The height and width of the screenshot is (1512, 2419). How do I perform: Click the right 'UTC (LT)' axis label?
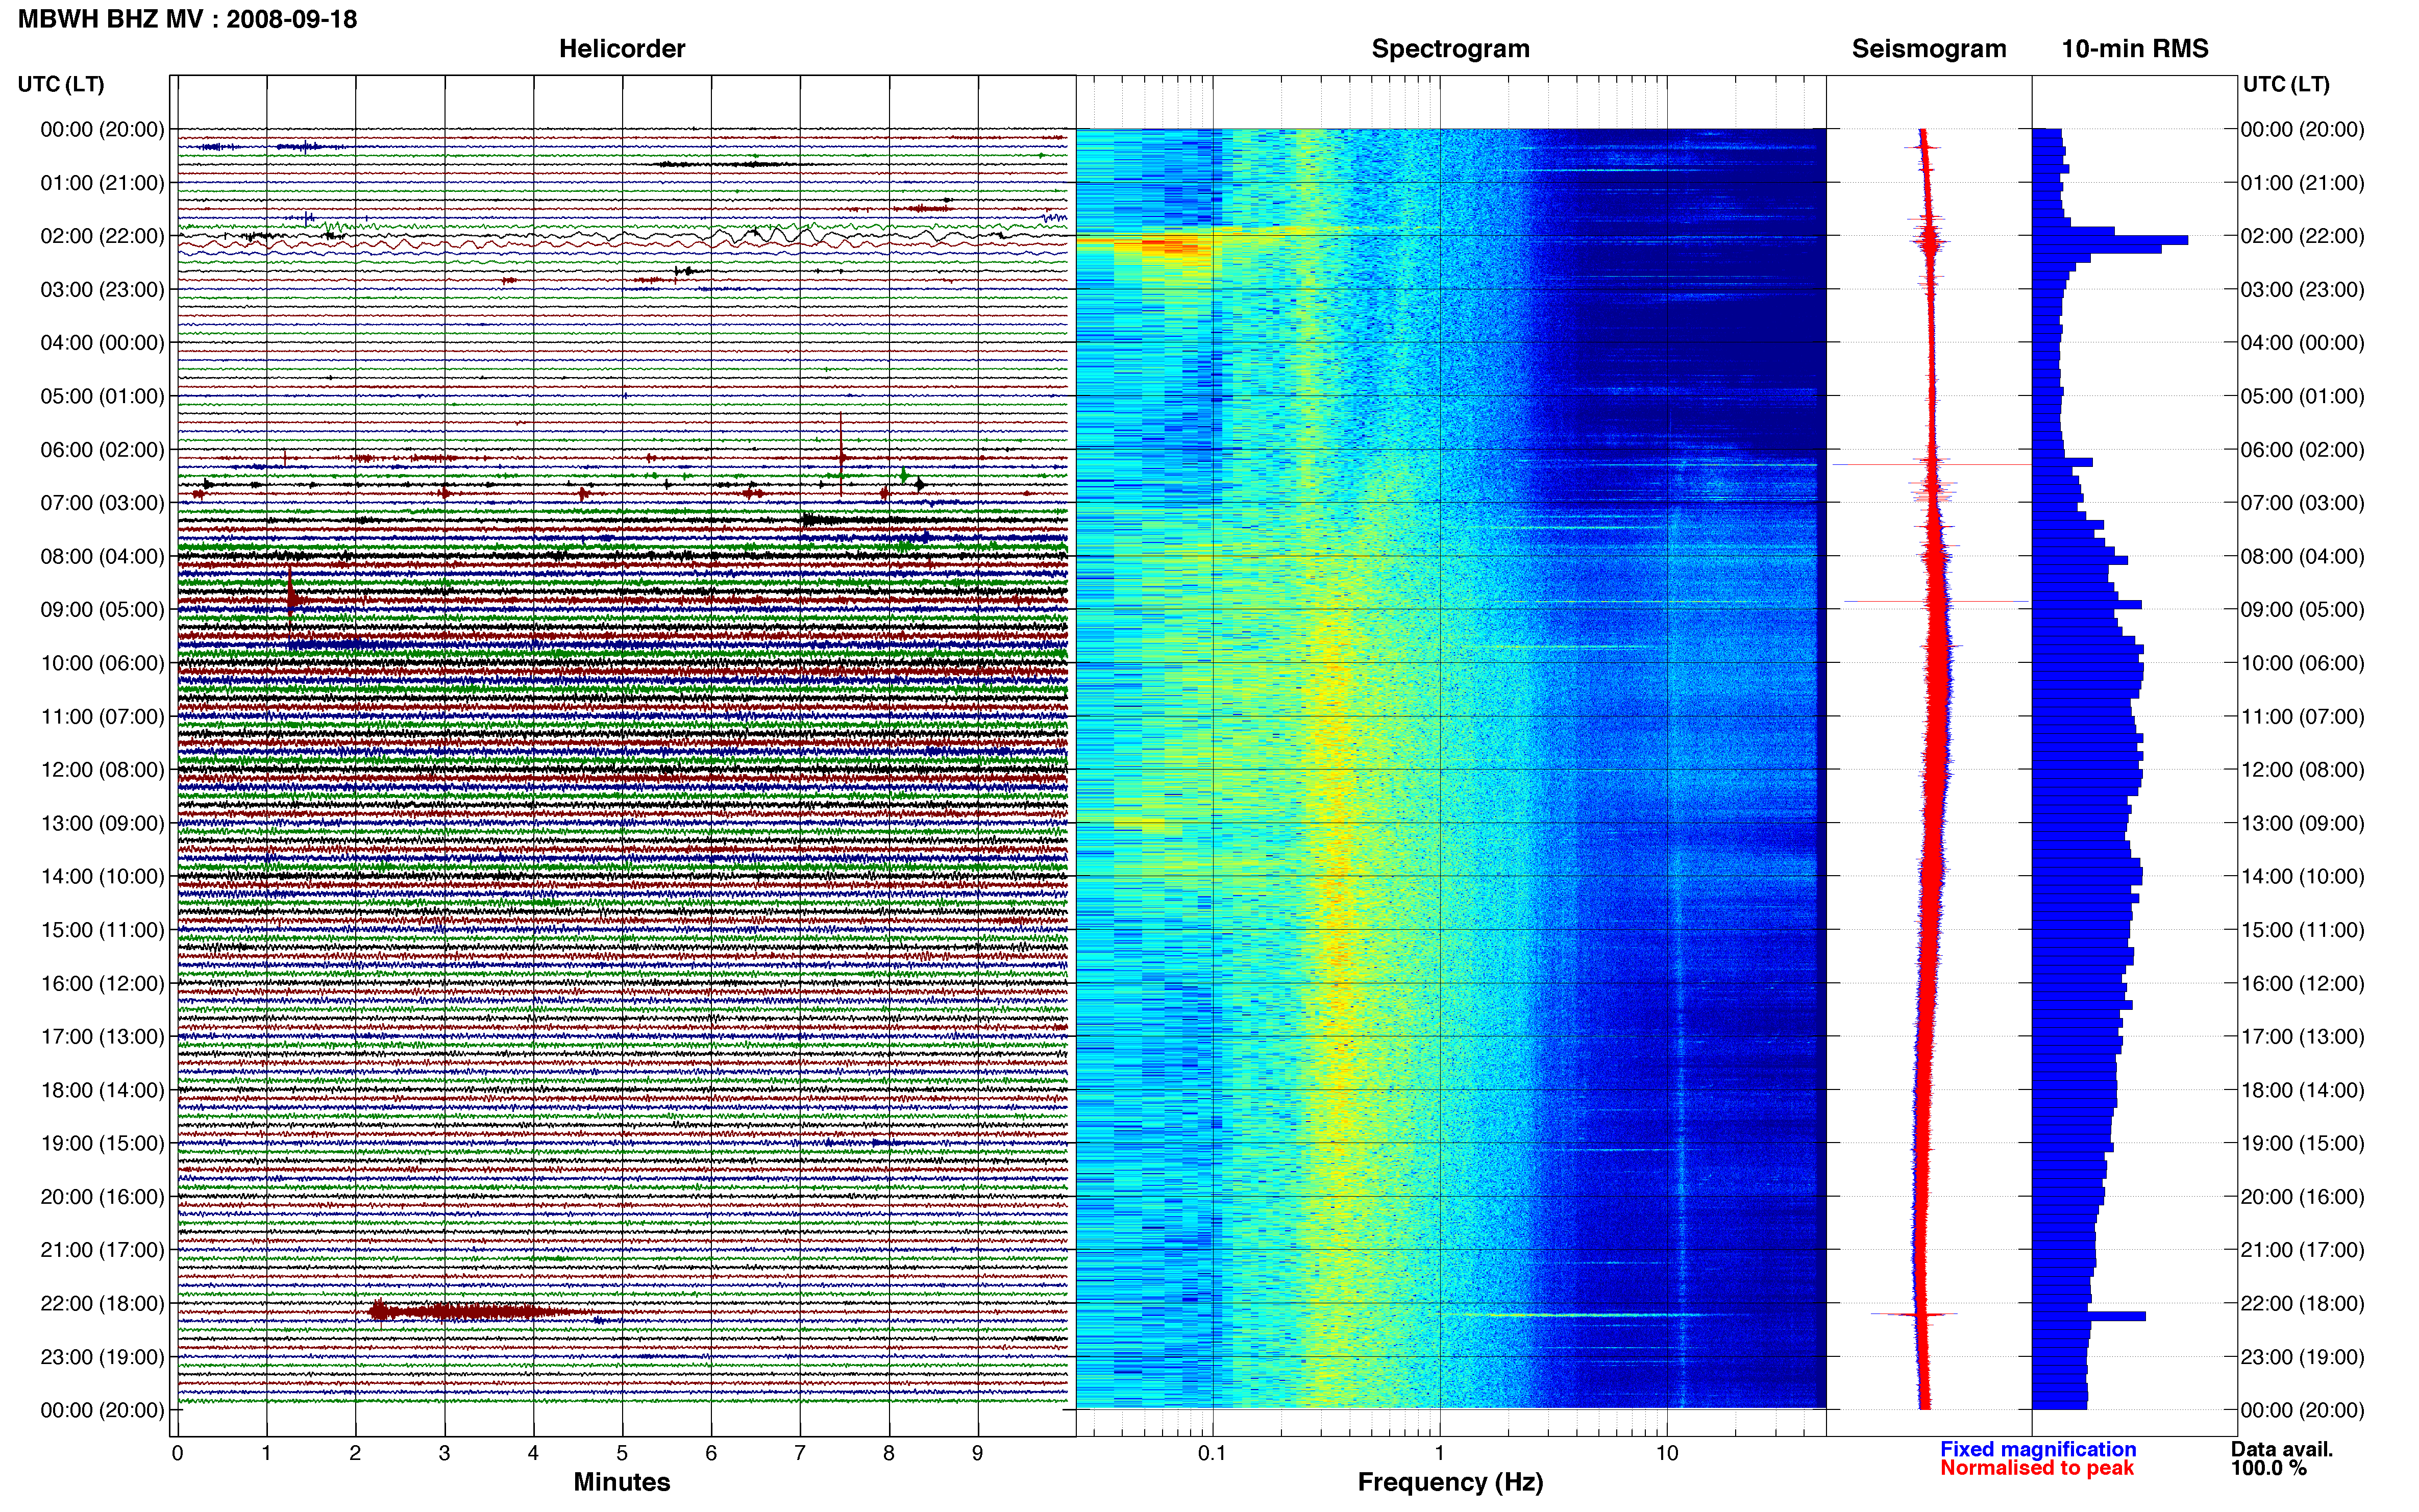click(2286, 84)
